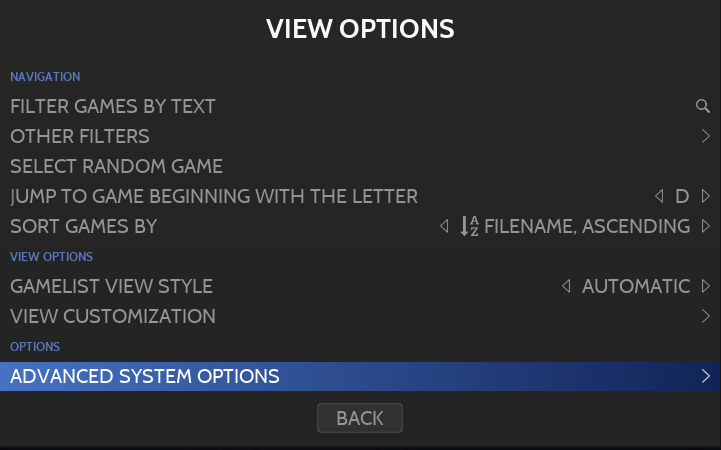Open Other Filters chevron arrow
The height and width of the screenshot is (450, 721).
tap(705, 136)
